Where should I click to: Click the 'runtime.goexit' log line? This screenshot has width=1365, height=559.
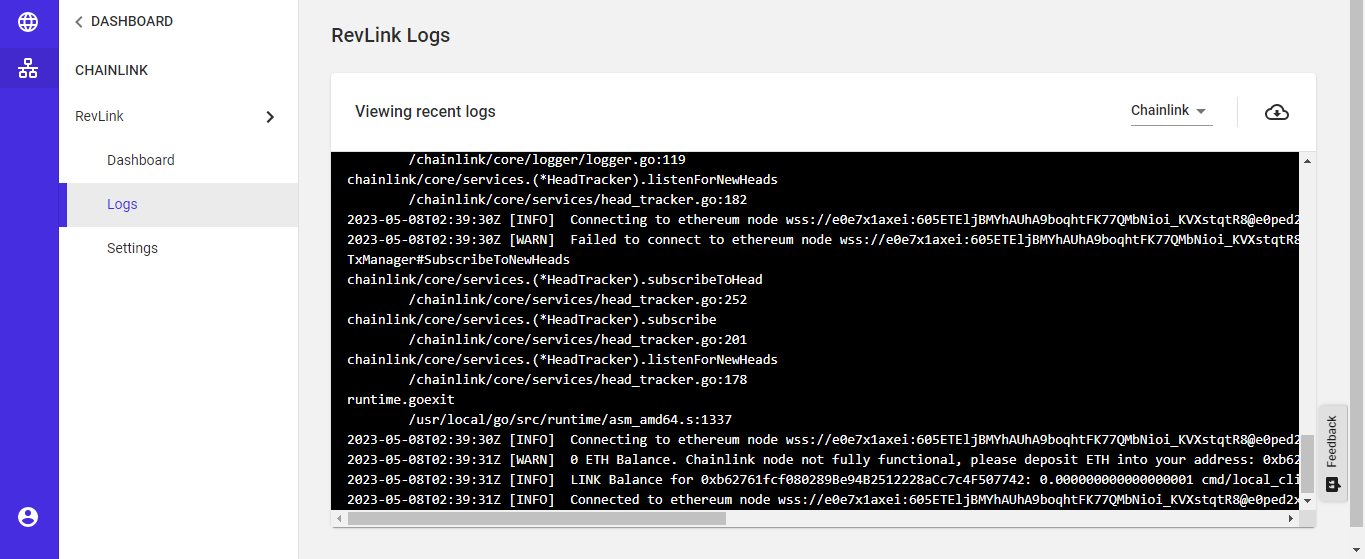pos(401,399)
